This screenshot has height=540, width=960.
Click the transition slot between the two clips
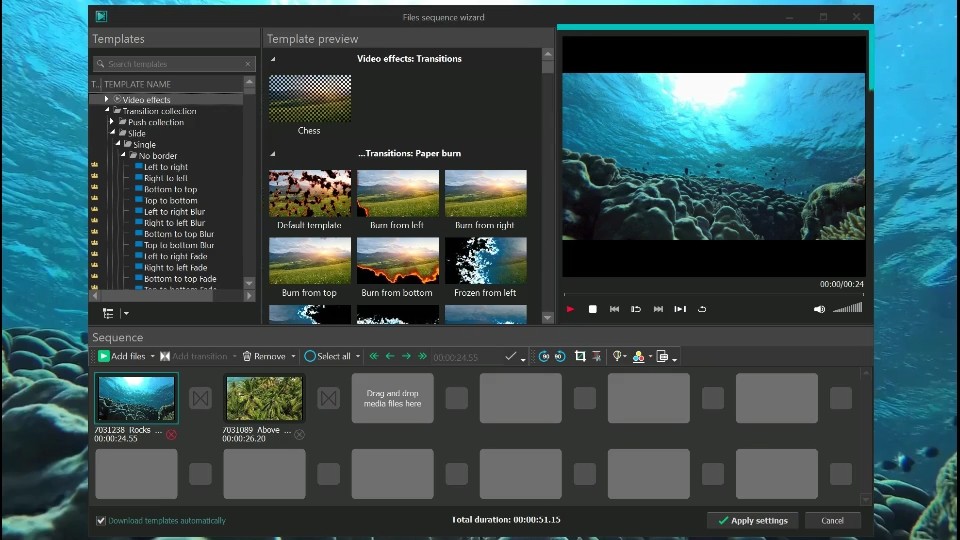(200, 398)
